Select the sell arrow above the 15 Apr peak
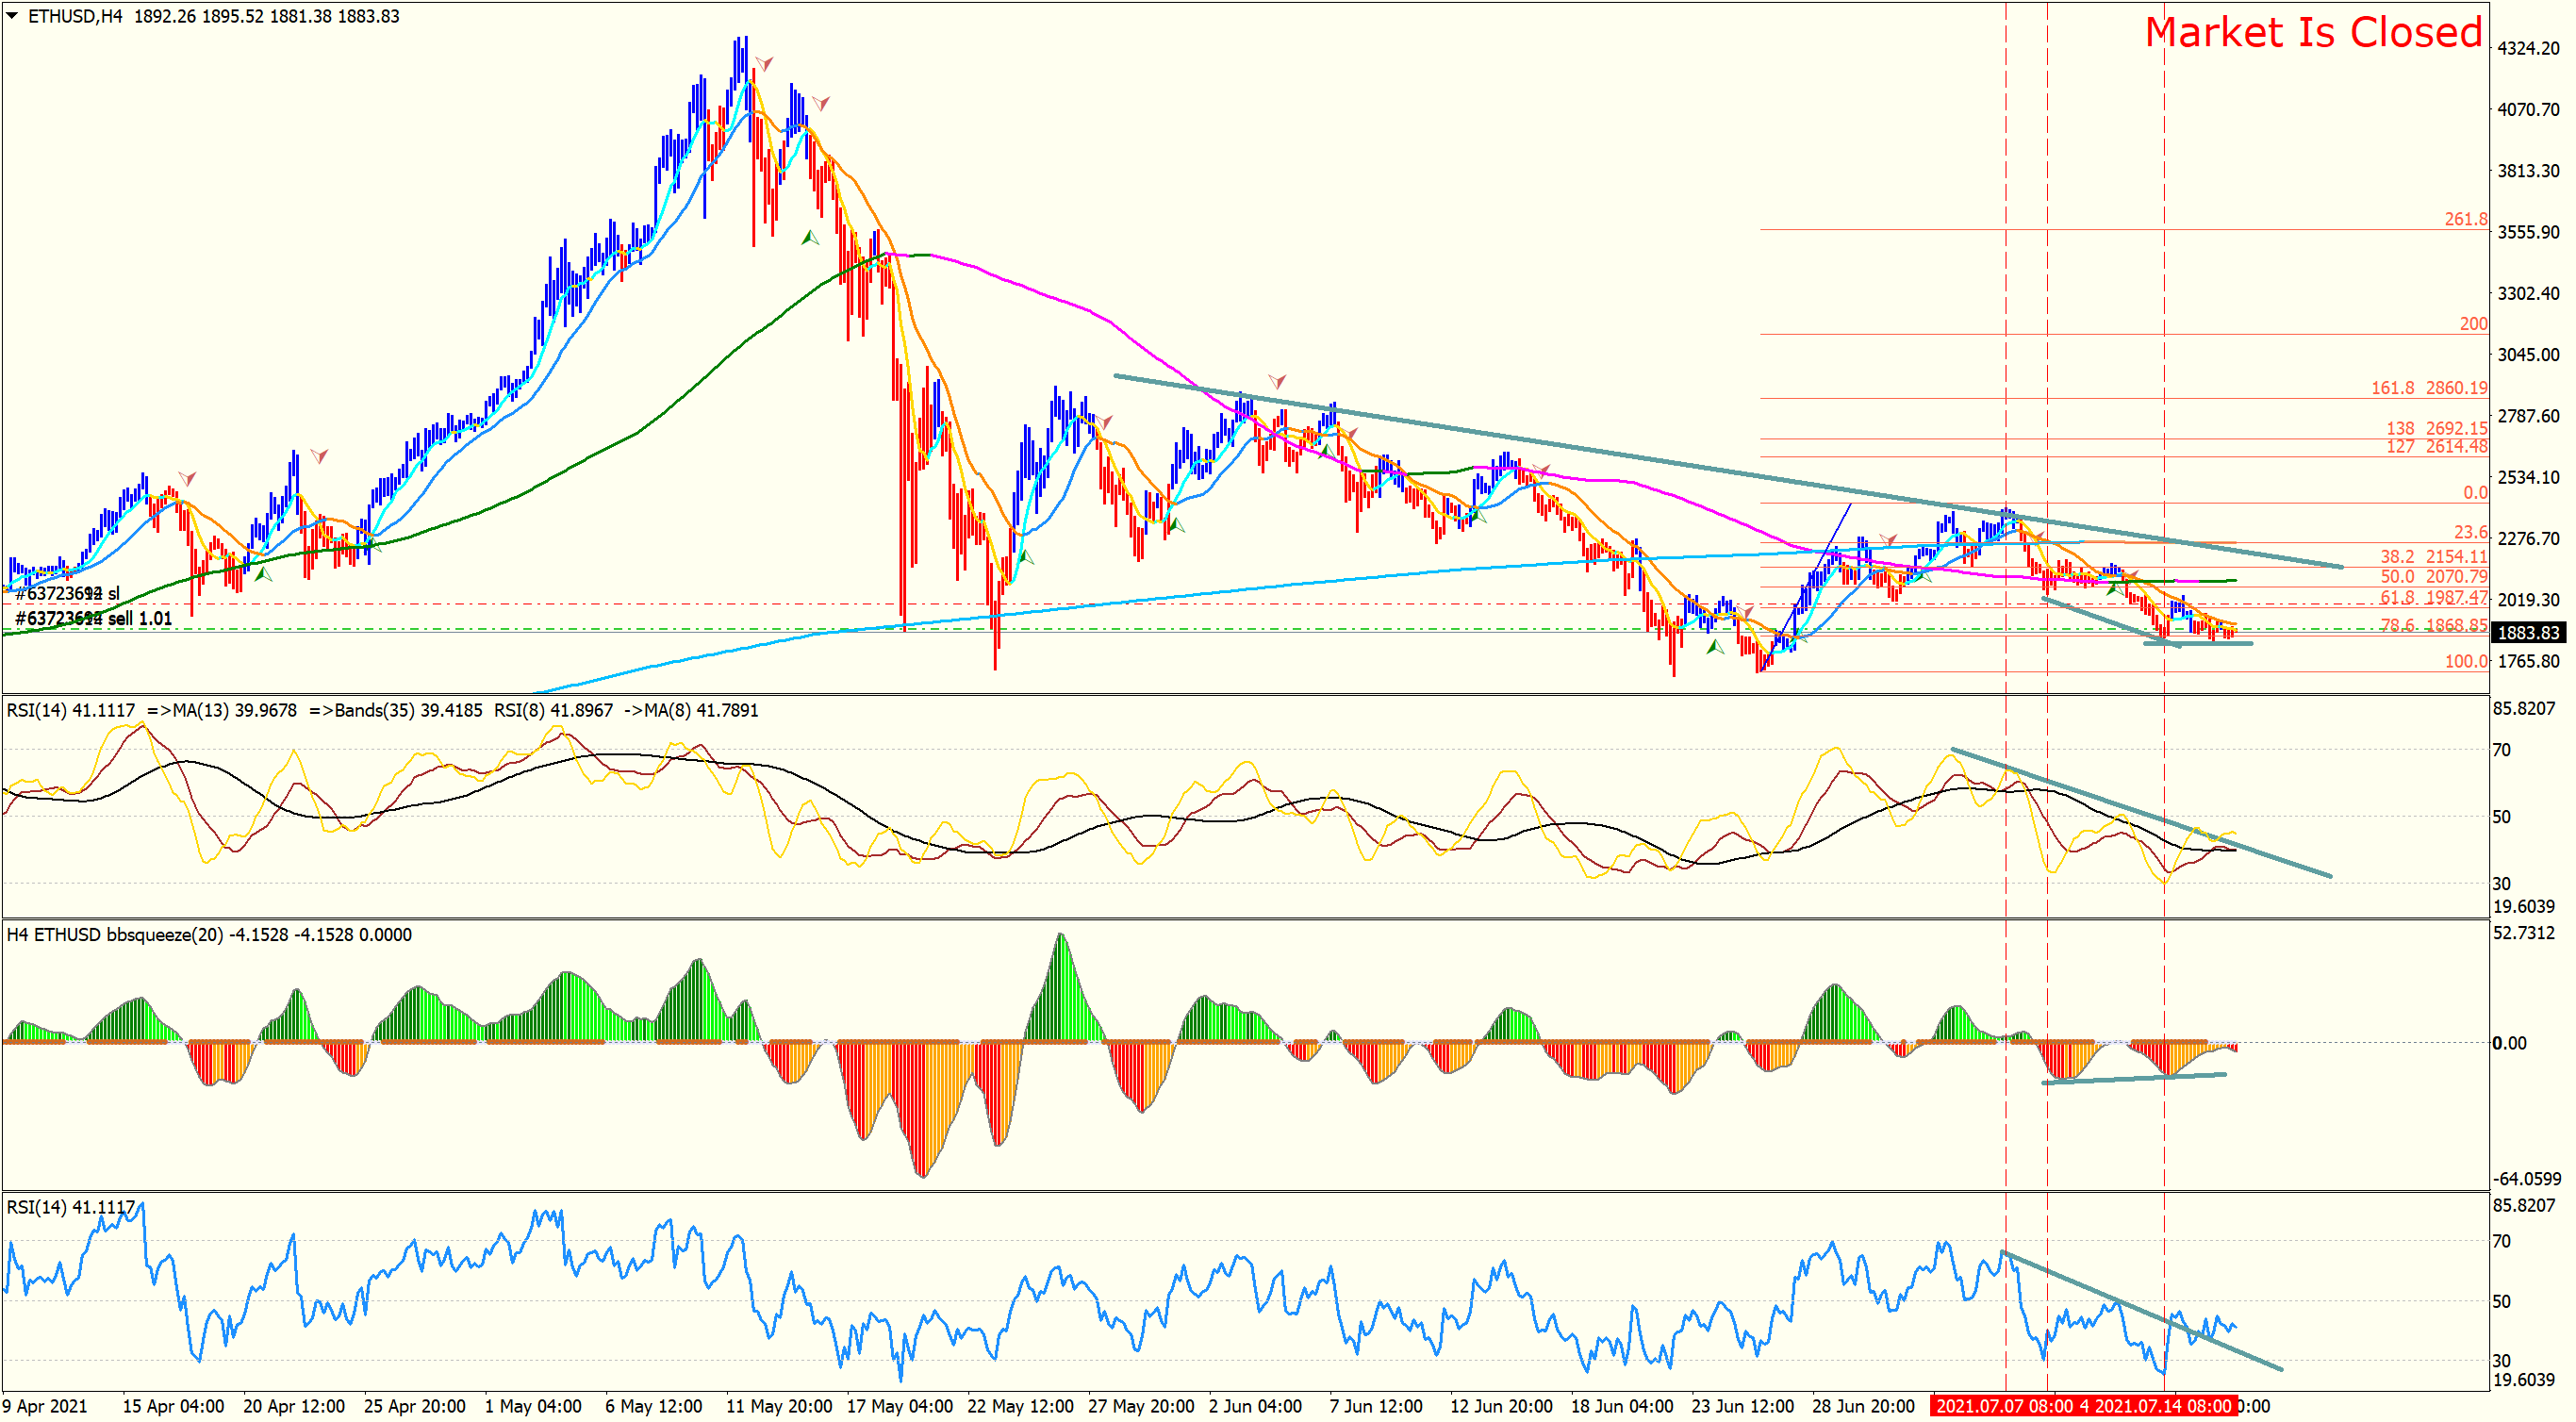The width and height of the screenshot is (2576, 1422). point(187,478)
